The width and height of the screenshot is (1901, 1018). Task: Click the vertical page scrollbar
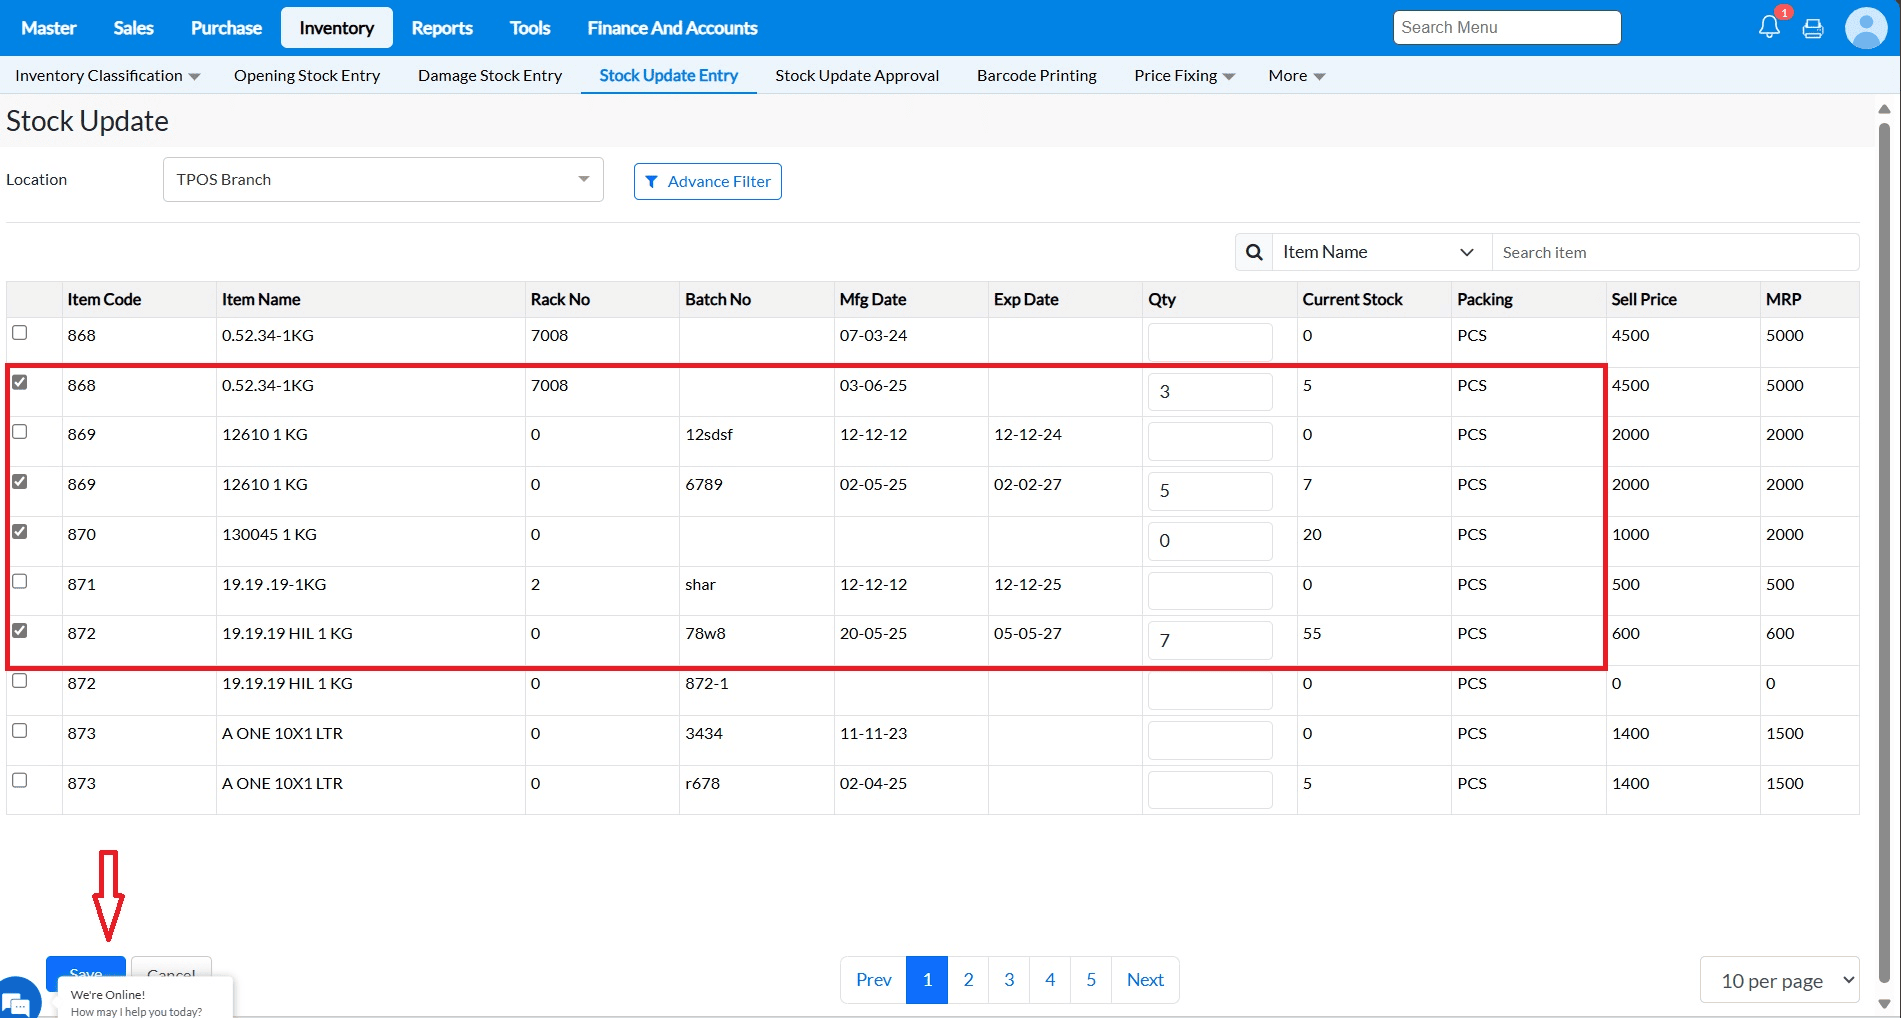[x=1884, y=550]
